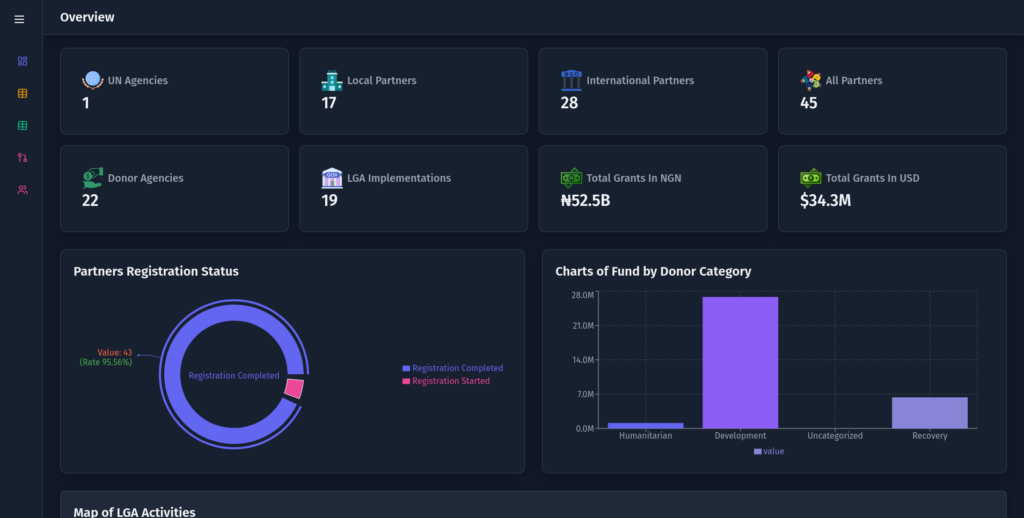The width and height of the screenshot is (1024, 518).
Task: Click the Local Partners count 17
Action: pyautogui.click(x=328, y=103)
